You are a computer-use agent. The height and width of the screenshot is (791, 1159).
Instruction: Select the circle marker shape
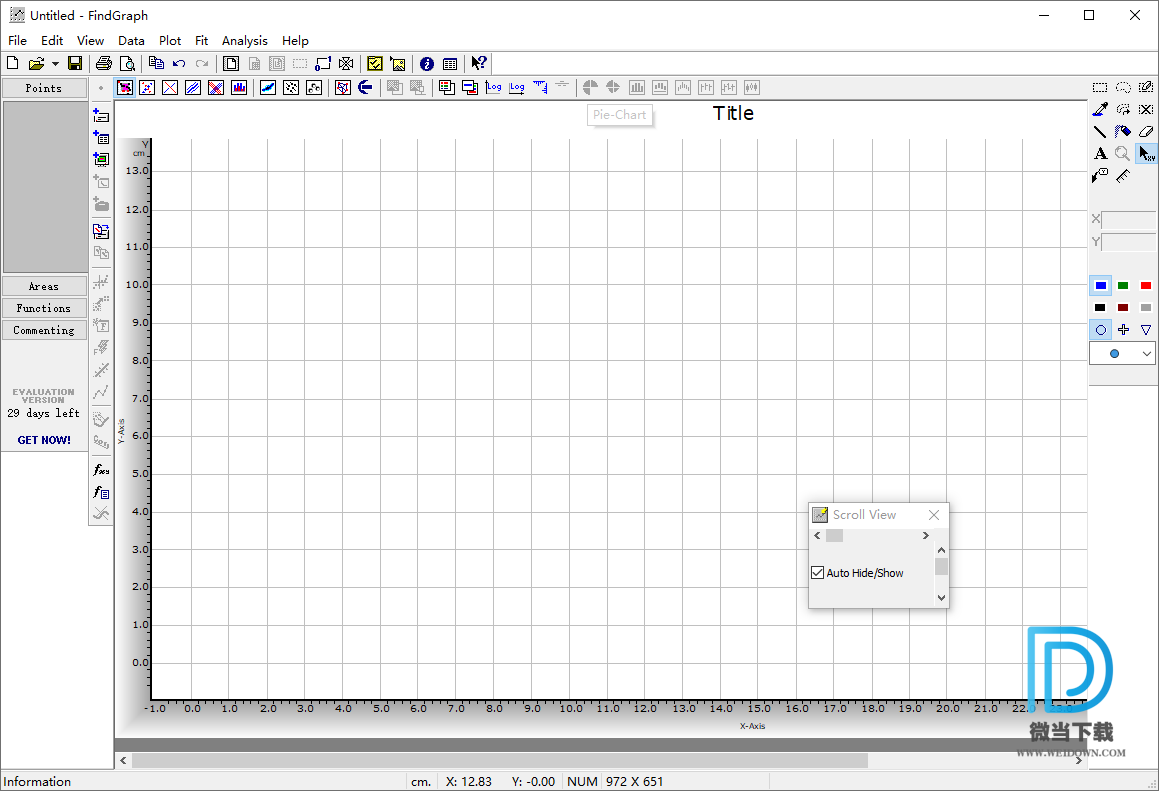(1101, 330)
